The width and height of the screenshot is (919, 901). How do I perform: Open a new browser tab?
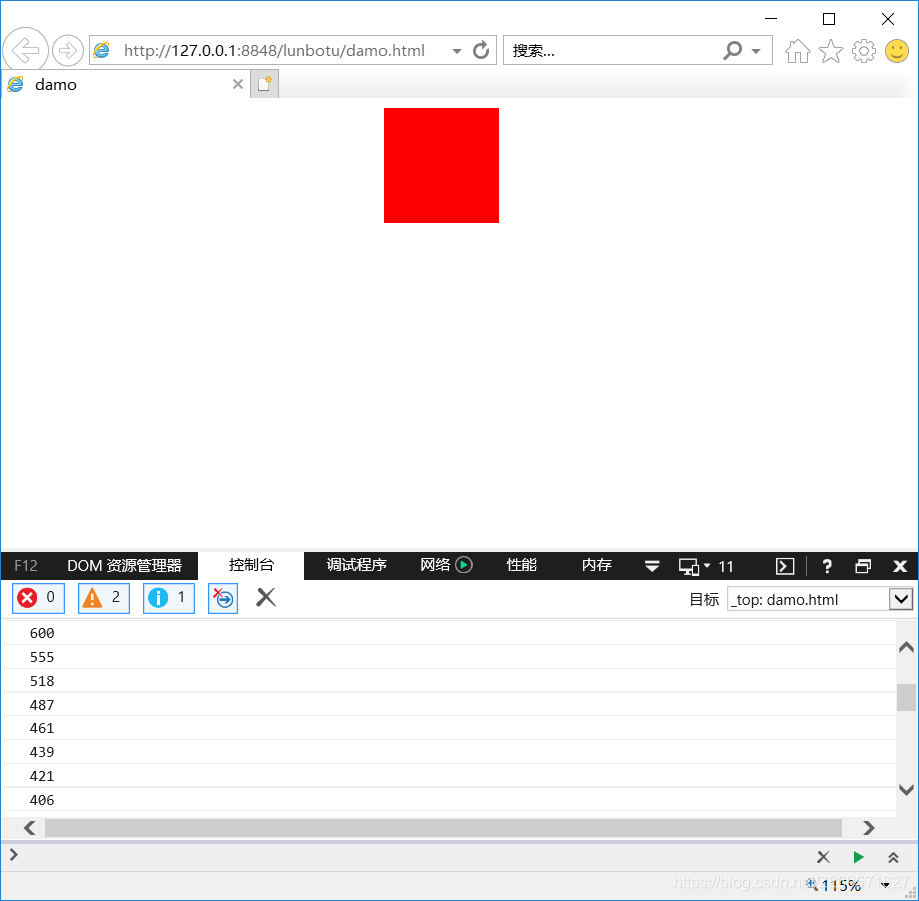click(x=264, y=84)
